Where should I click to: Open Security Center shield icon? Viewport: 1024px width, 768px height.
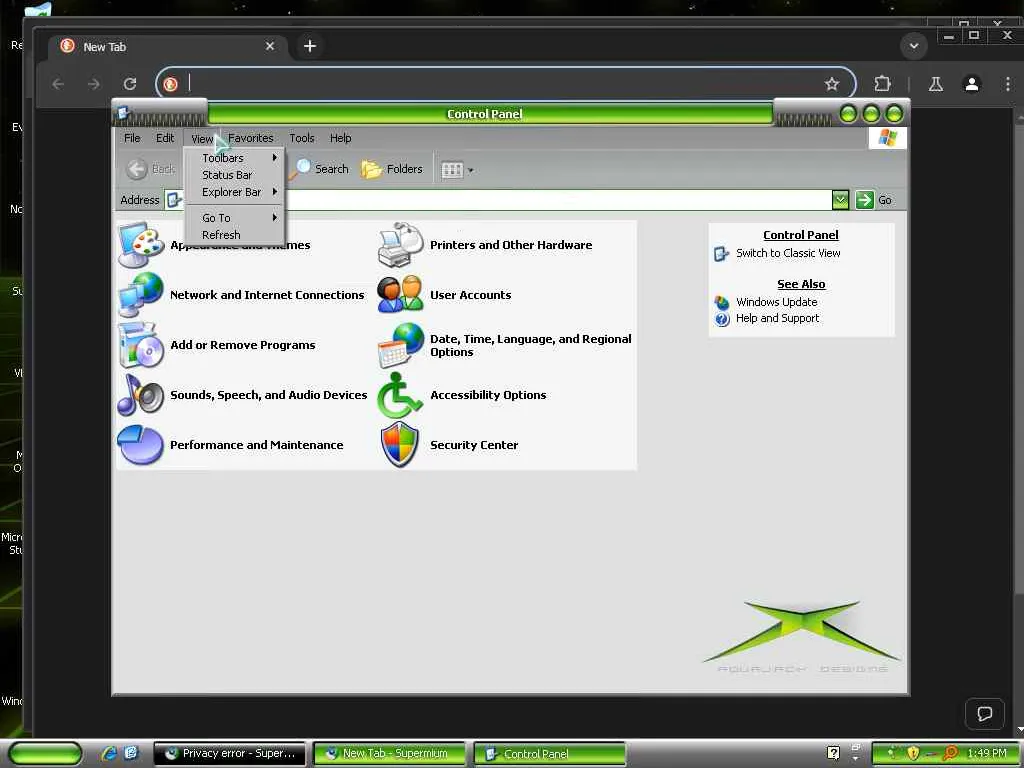click(x=400, y=445)
